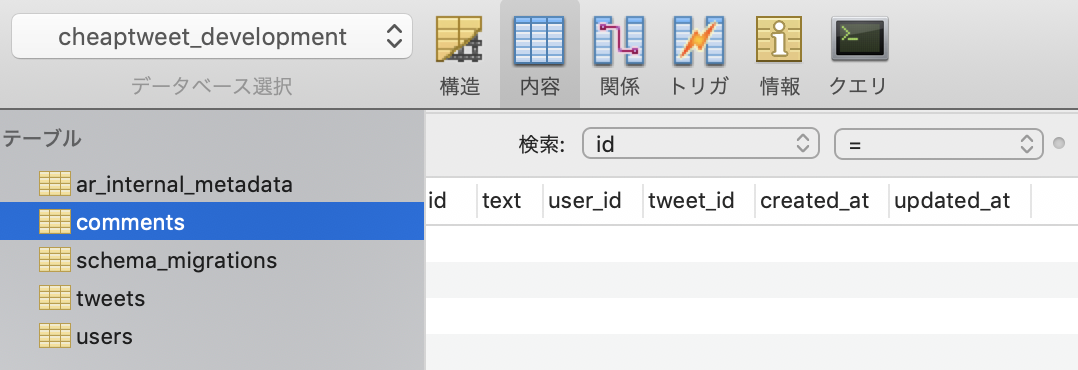Open the 関係 (Relations) view icon

pyautogui.click(x=619, y=40)
